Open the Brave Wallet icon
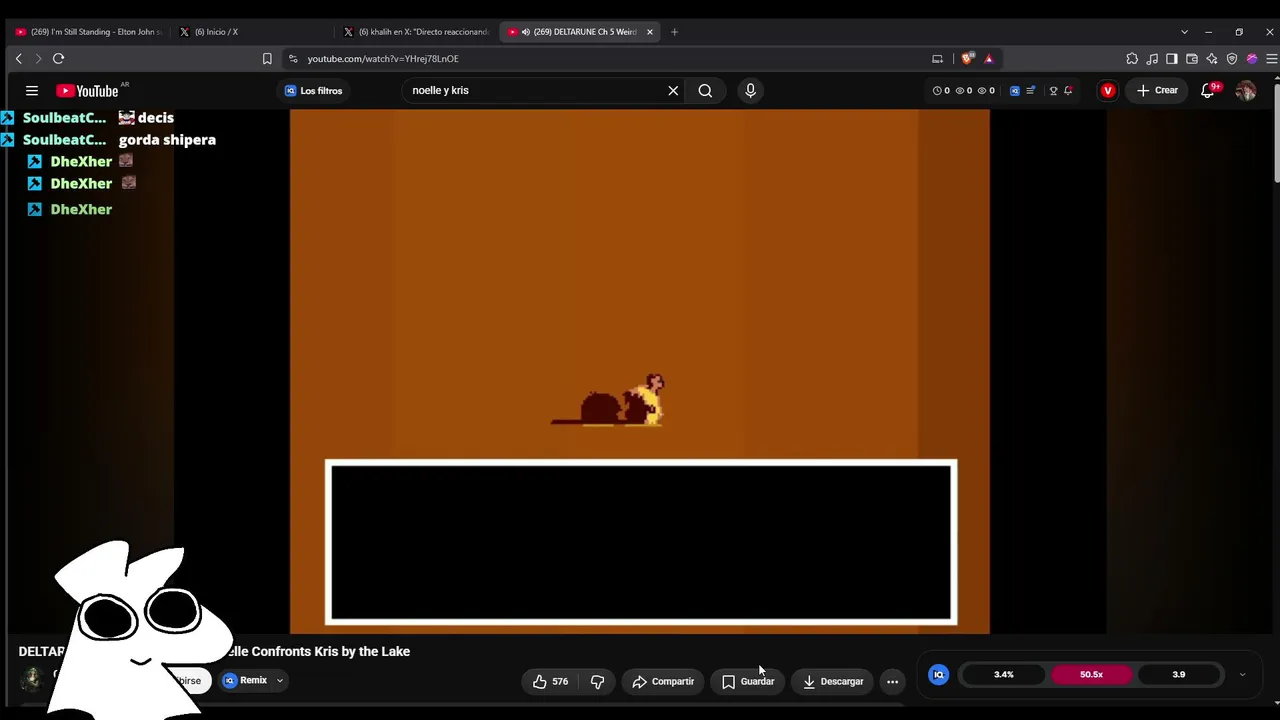 (x=1192, y=59)
